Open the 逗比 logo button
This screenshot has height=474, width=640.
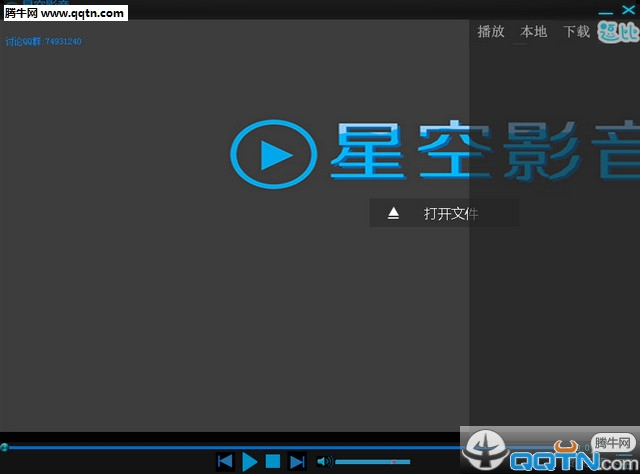coord(618,31)
